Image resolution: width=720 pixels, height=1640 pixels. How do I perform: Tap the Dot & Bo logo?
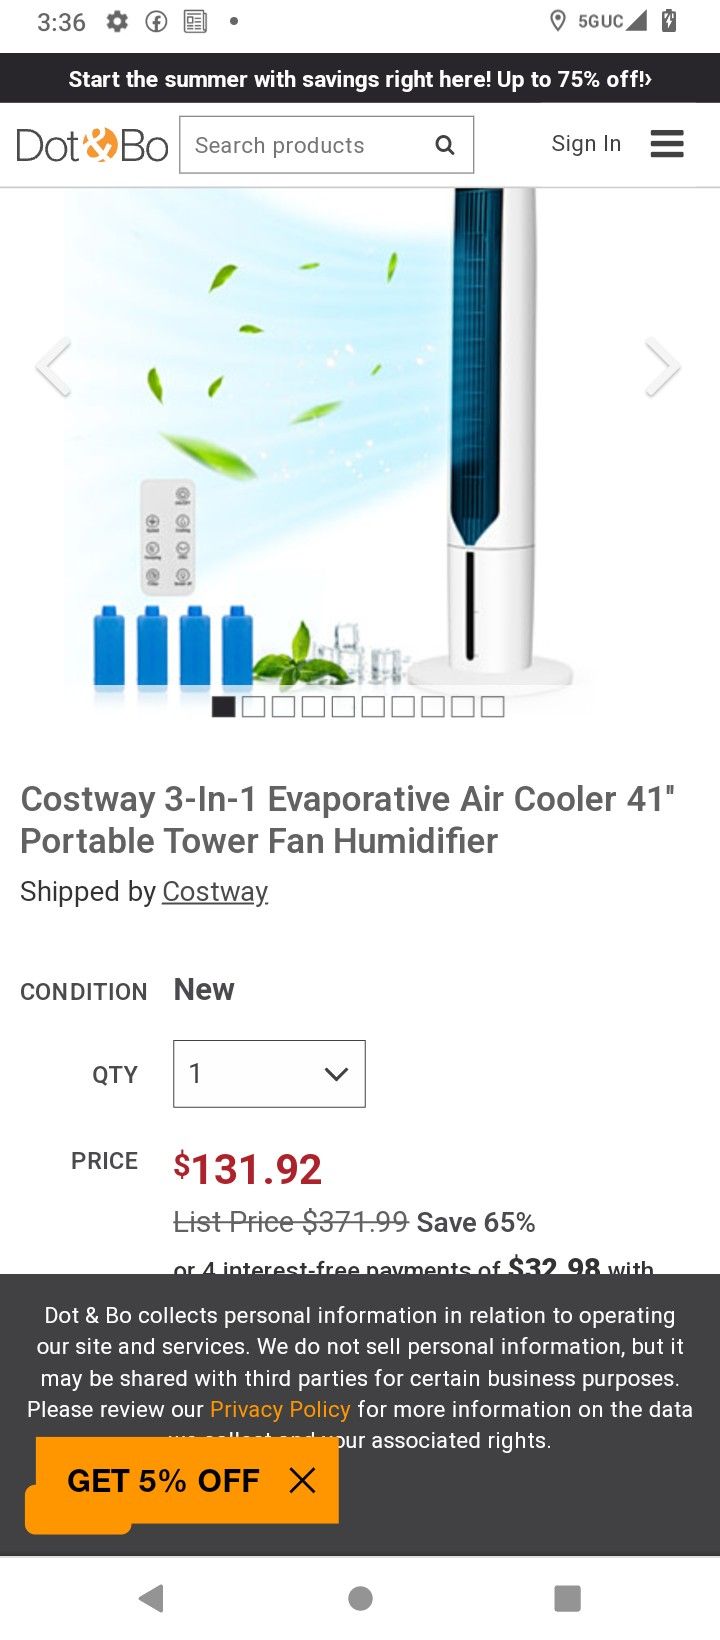pos(92,146)
